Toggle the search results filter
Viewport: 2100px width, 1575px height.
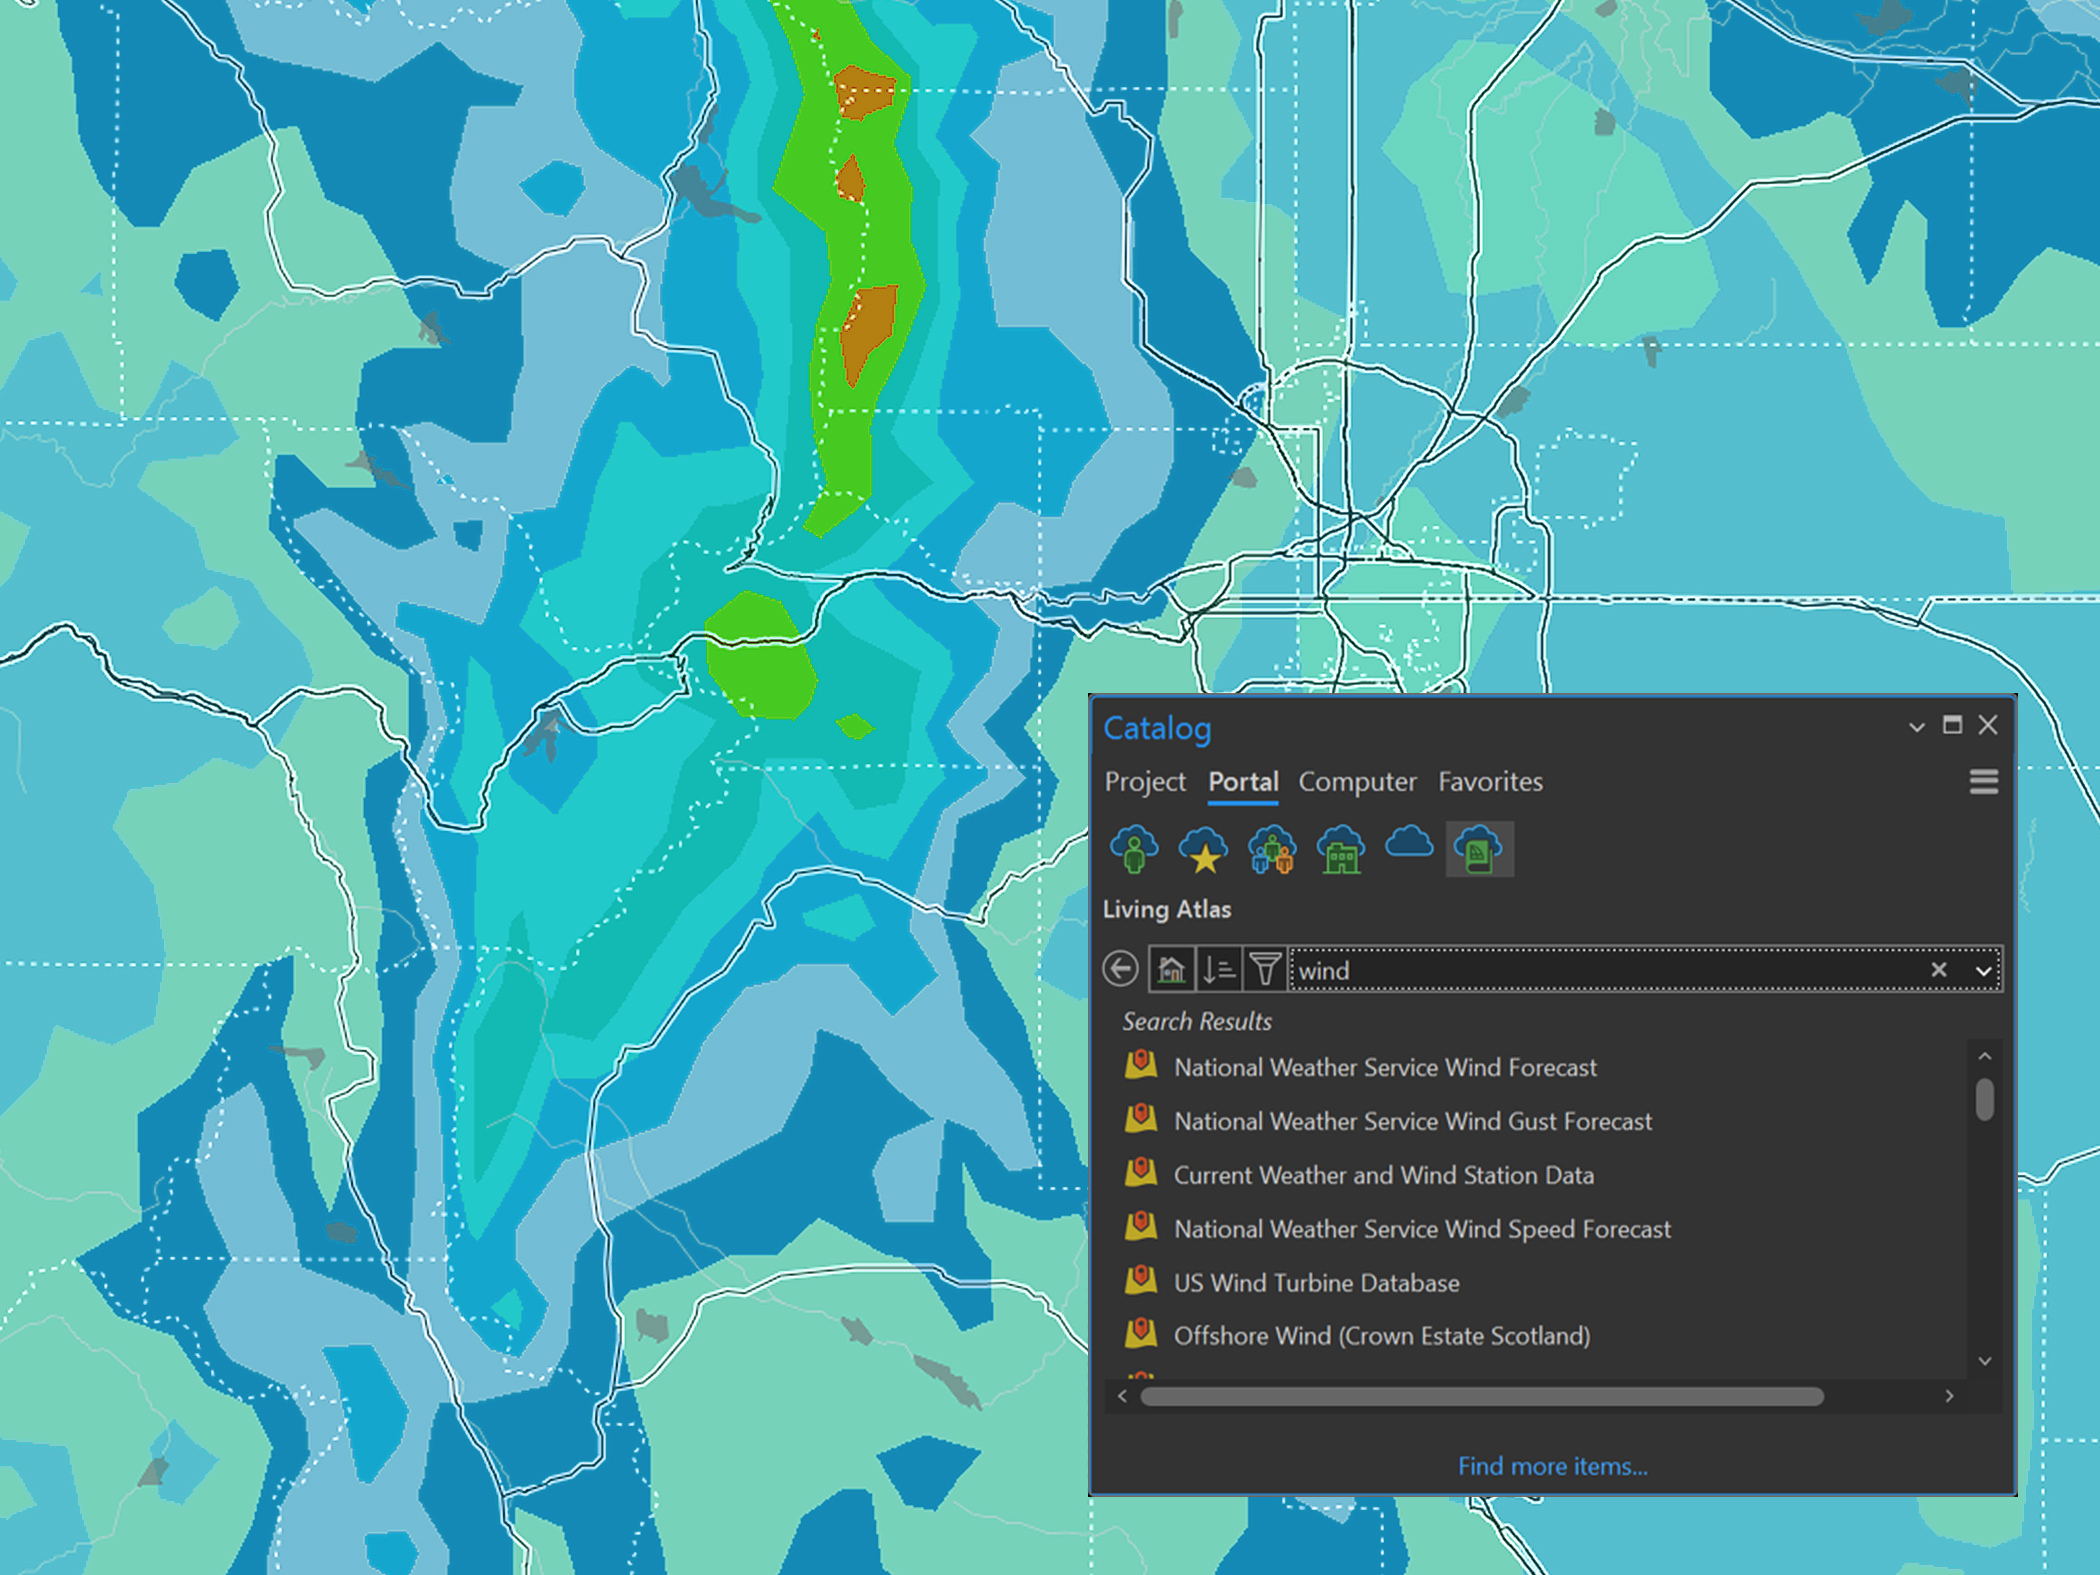pos(1265,969)
